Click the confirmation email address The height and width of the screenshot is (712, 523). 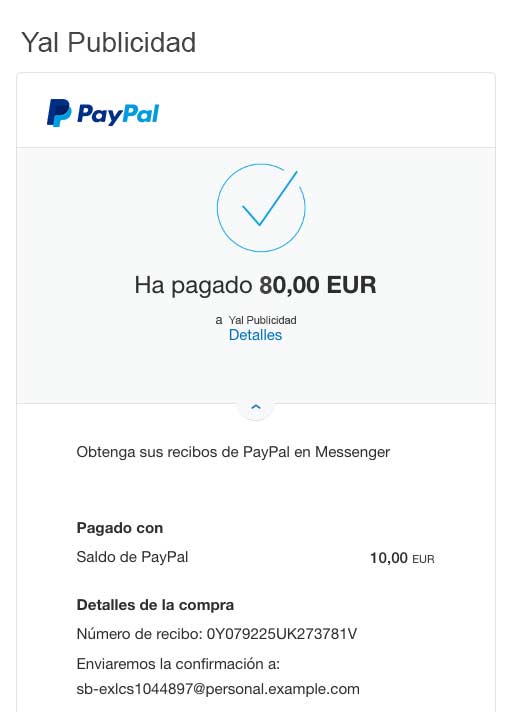pyautogui.click(x=218, y=689)
